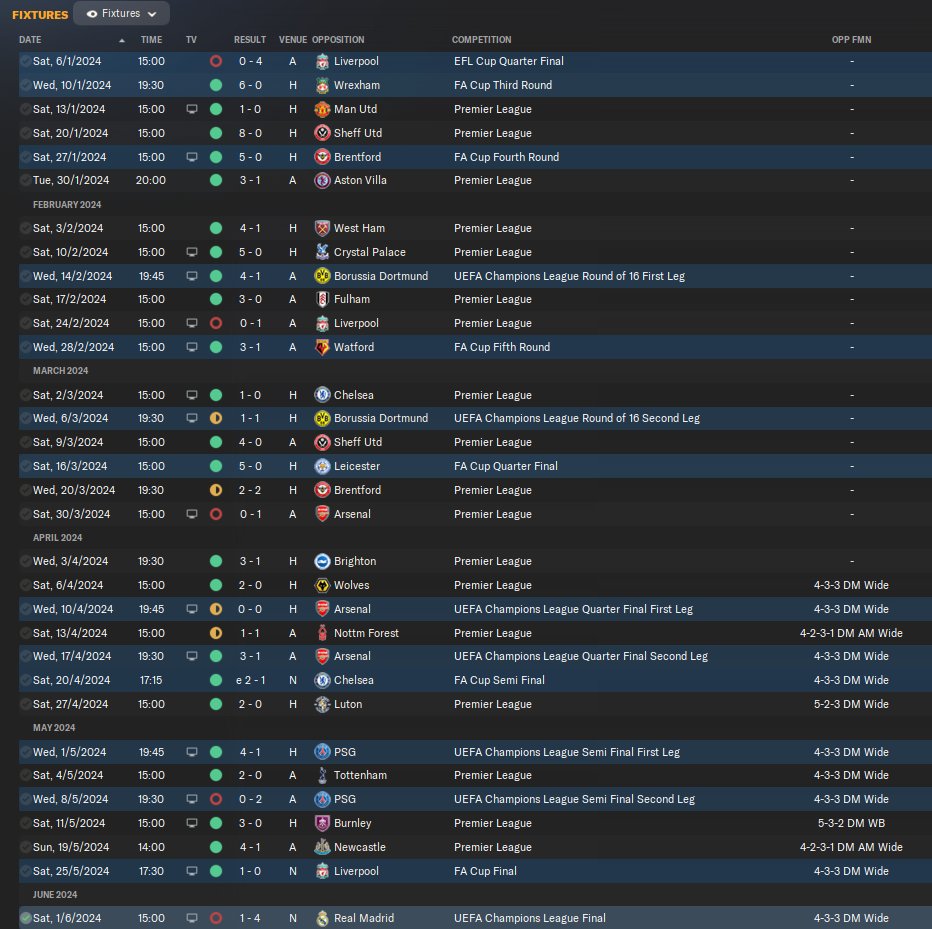Click the Newcastle club crest
Viewport: 932px width, 929px height.
pyautogui.click(x=322, y=847)
